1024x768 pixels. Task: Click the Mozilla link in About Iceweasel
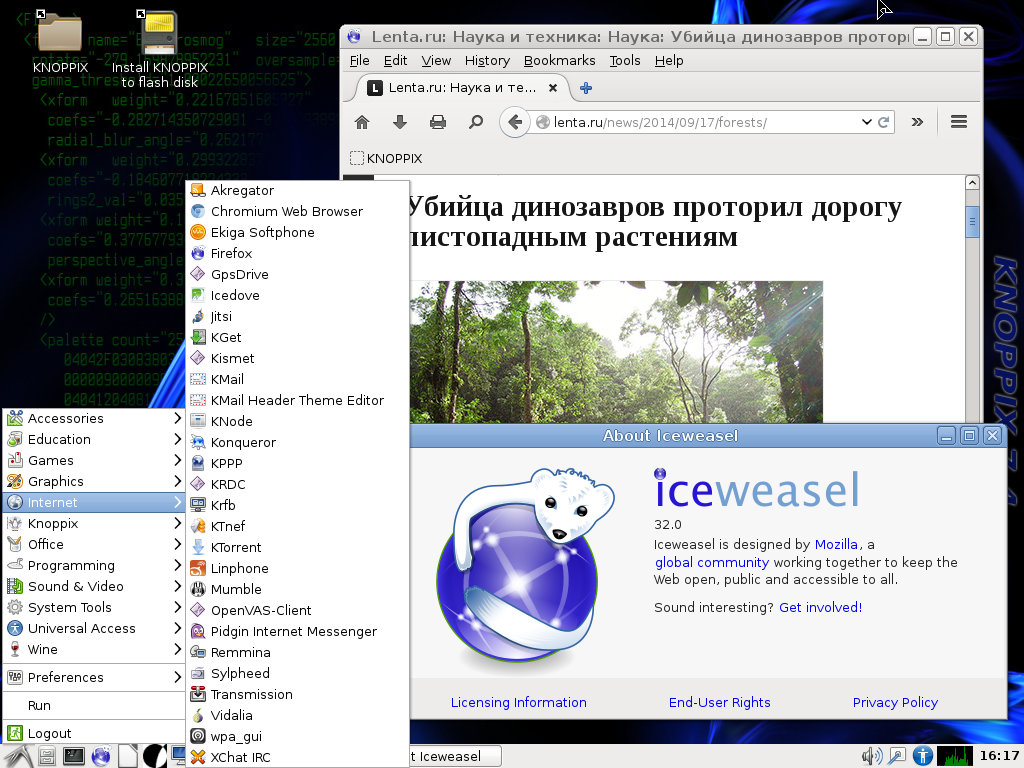tap(836, 544)
